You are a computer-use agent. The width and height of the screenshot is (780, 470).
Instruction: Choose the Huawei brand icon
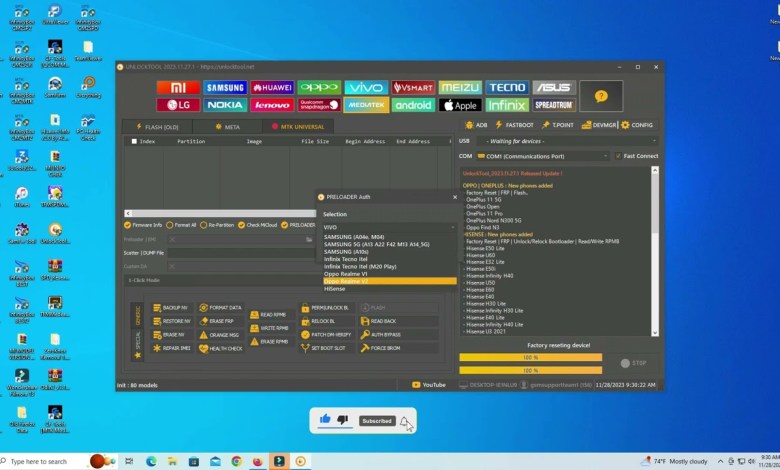tap(272, 88)
